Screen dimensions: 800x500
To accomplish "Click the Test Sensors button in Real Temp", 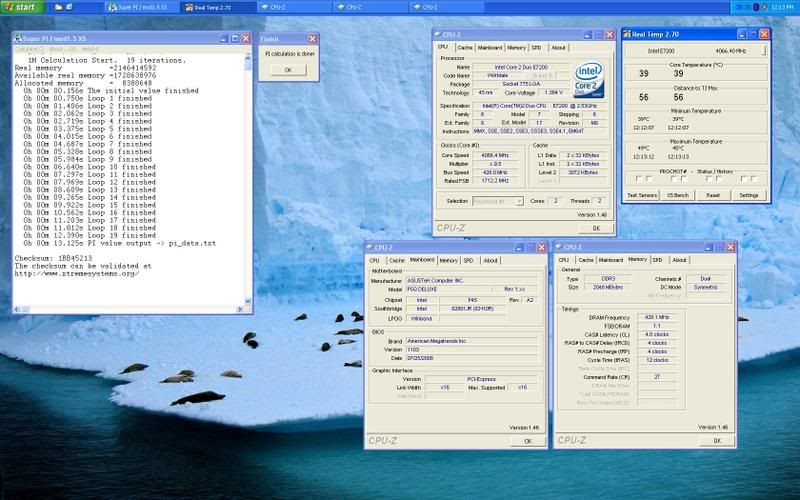I will (642, 195).
